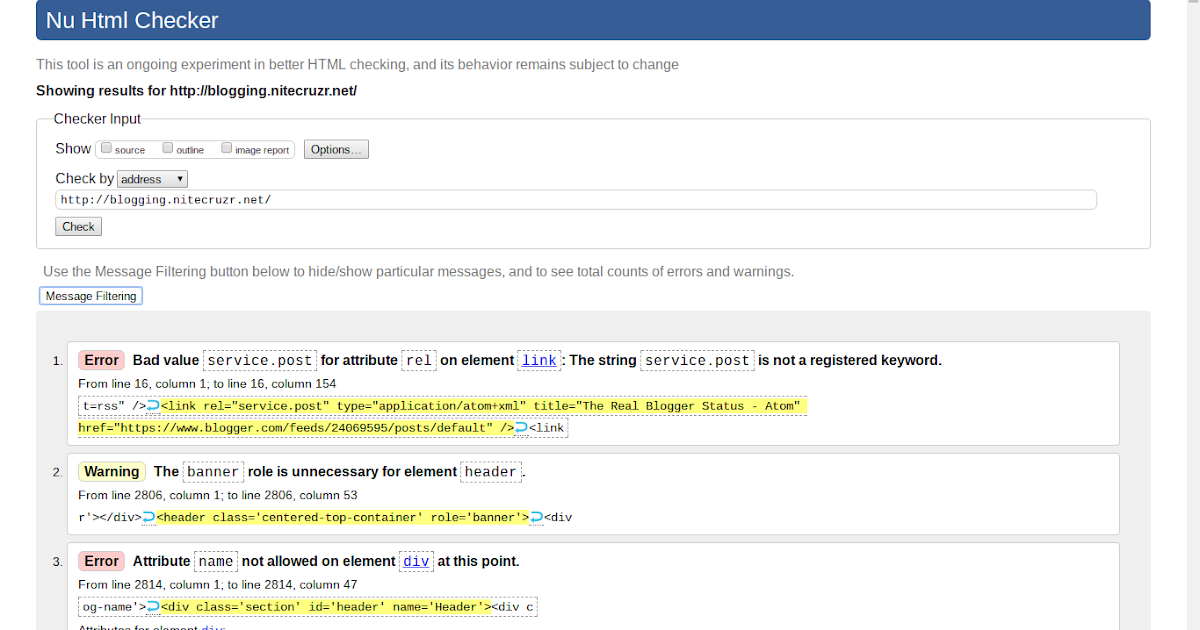1200x630 pixels.
Task: Enable the image report checkbox
Action: 226,147
